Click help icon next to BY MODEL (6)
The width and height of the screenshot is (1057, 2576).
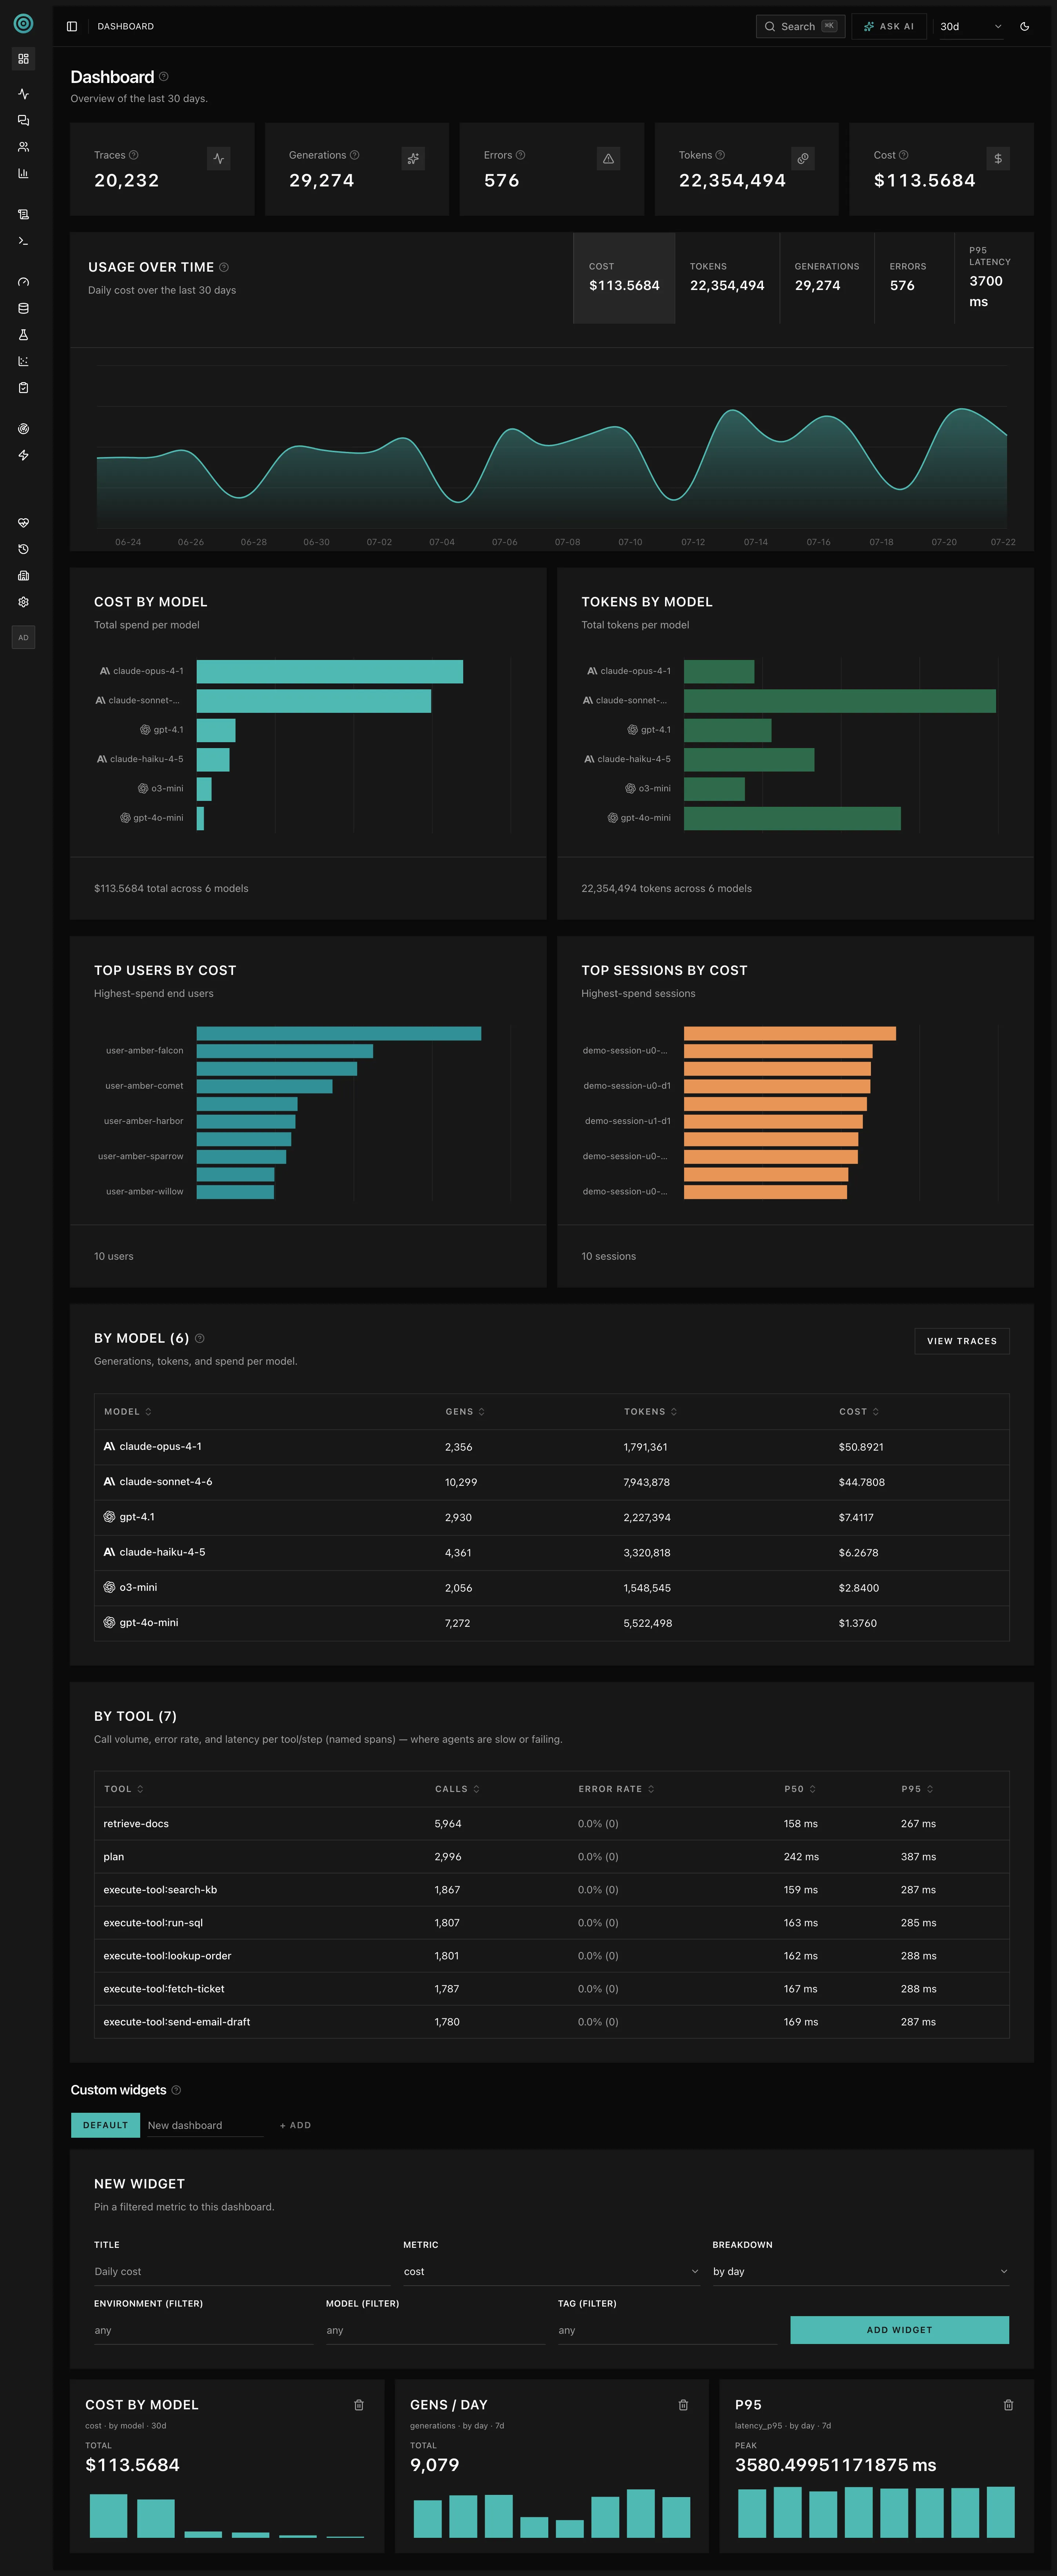(x=200, y=1338)
